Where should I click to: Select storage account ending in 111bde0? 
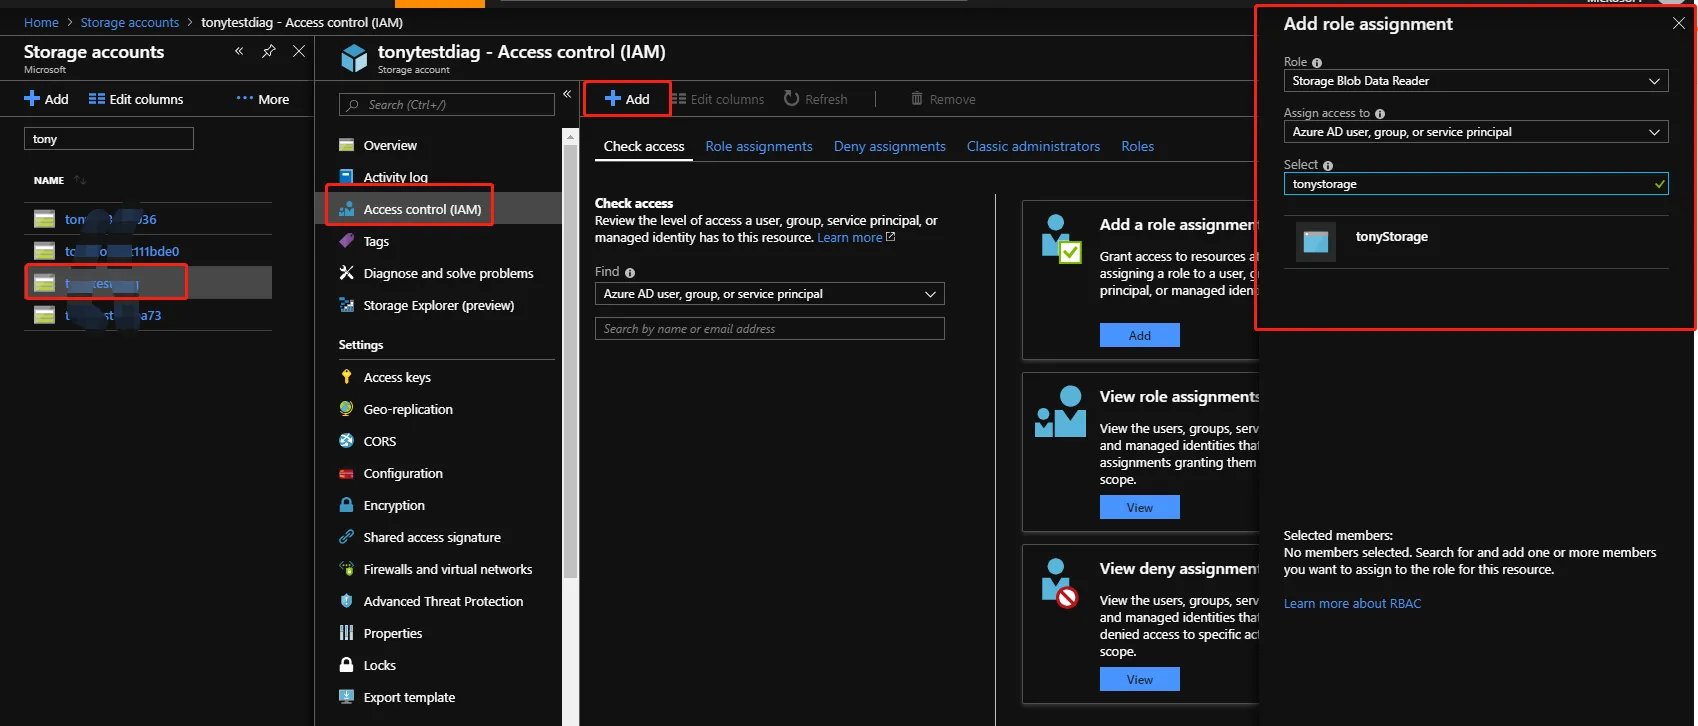coord(148,251)
